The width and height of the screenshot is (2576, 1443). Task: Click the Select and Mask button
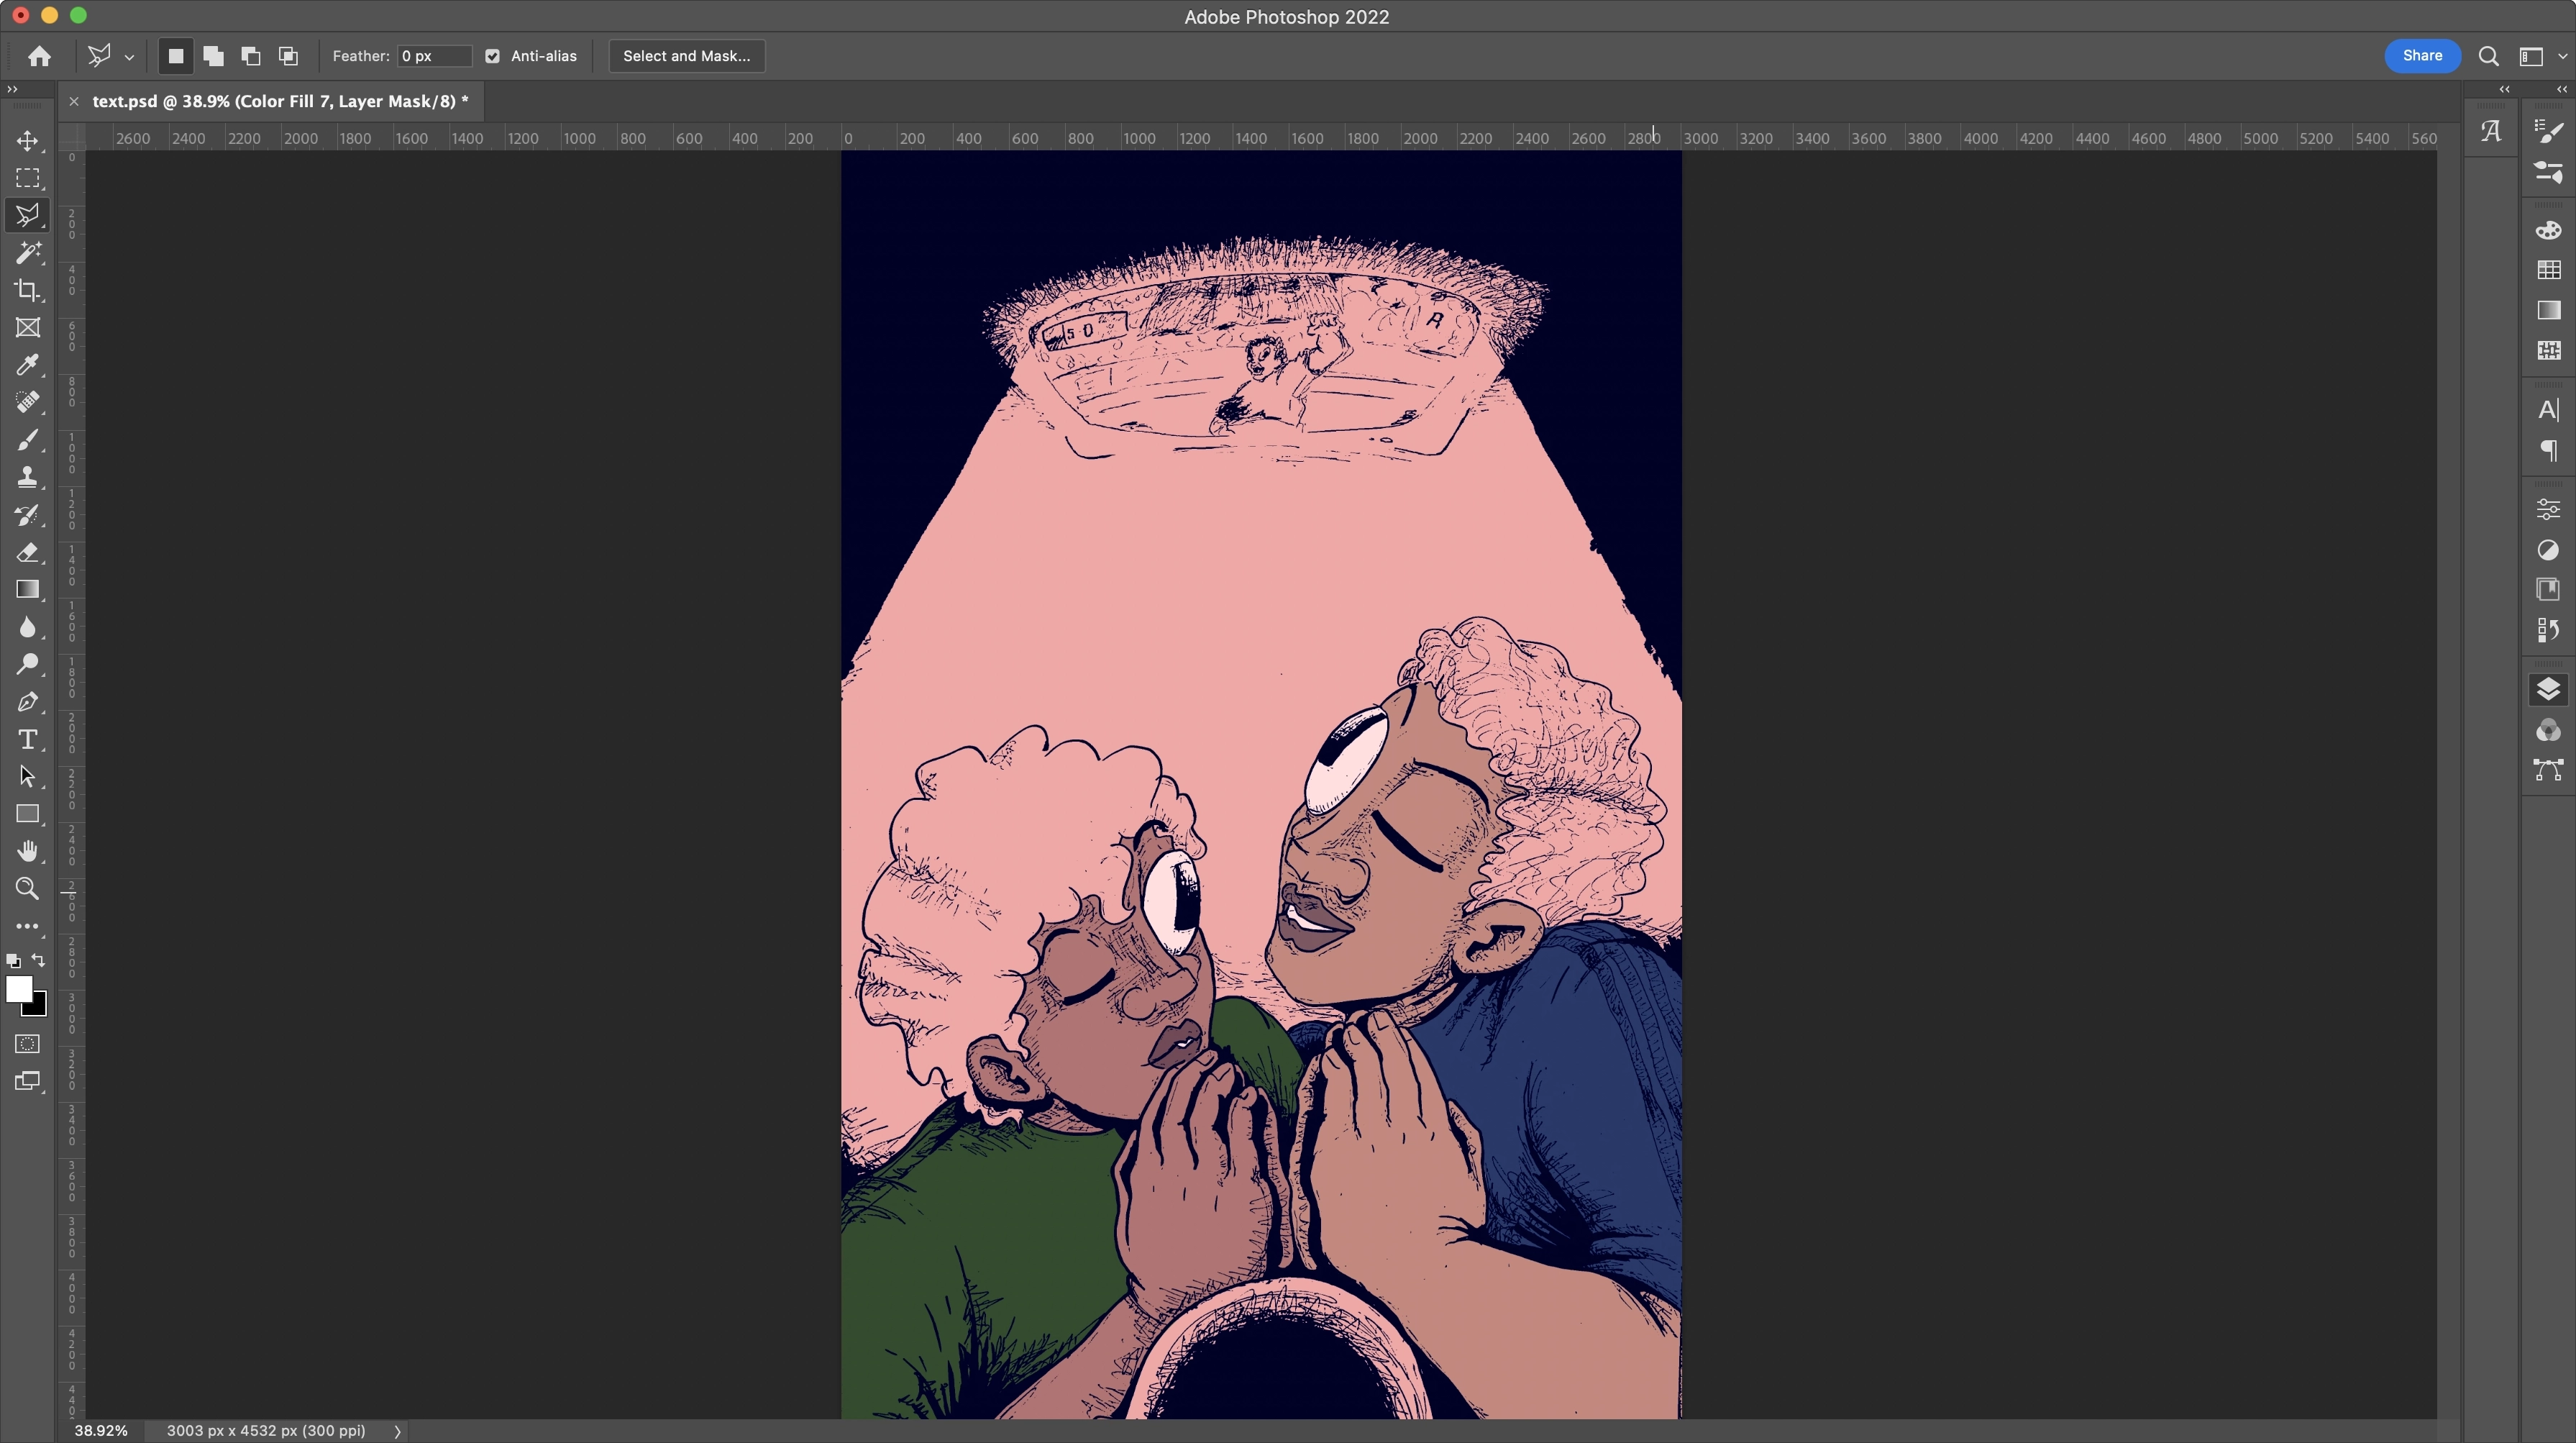686,56
